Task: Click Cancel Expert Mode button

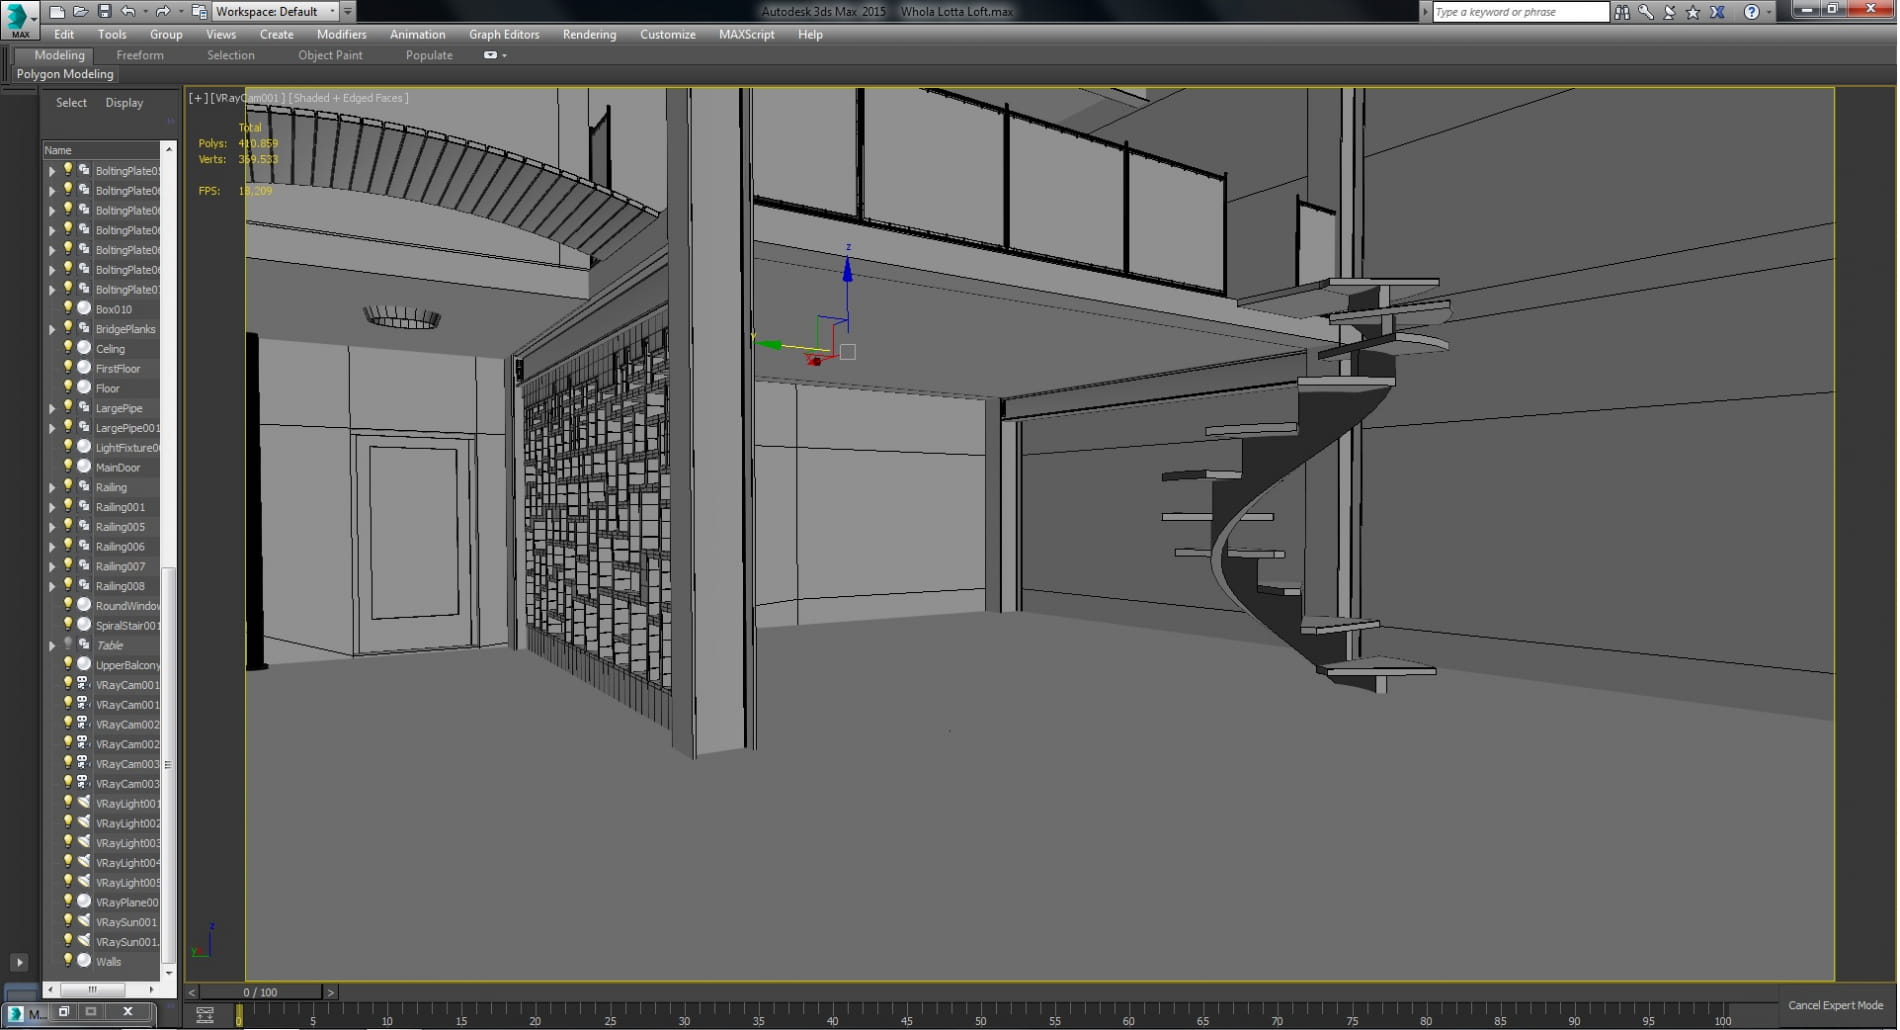Action: (1835, 1005)
